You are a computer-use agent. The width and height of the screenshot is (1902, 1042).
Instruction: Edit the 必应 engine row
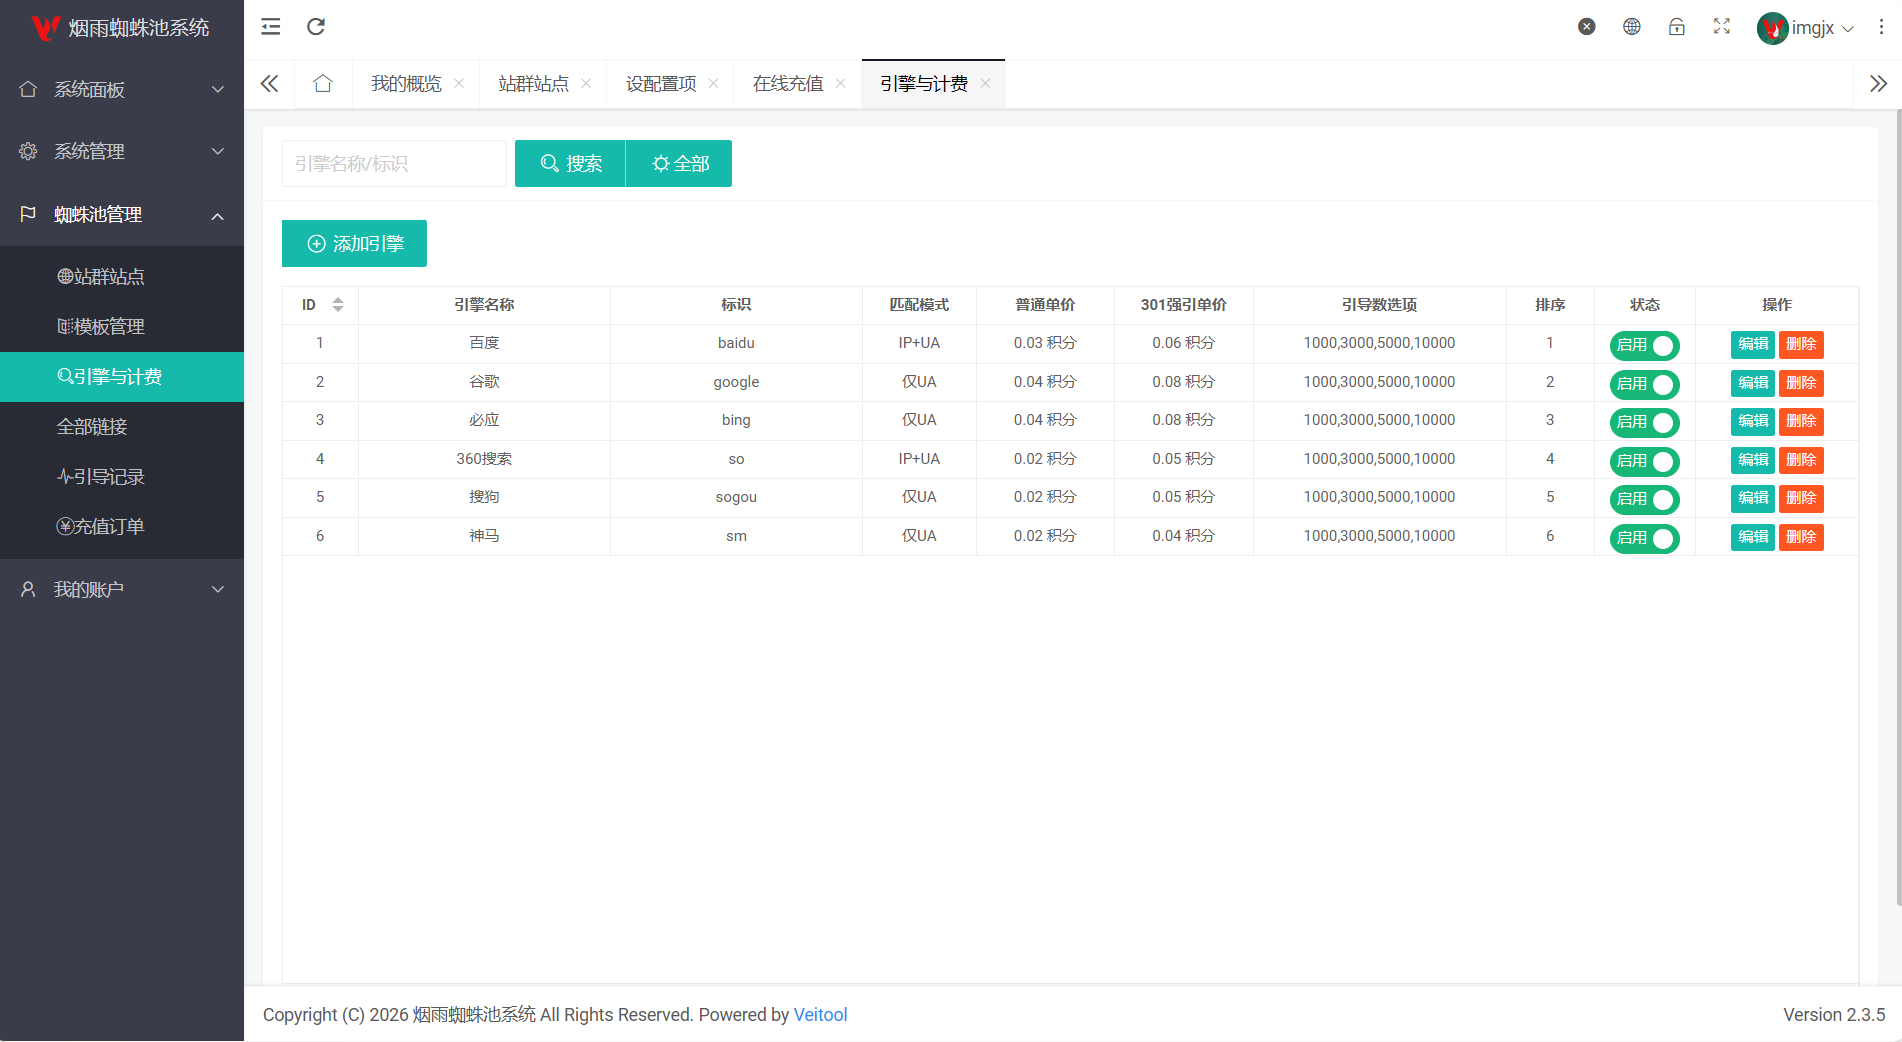pyautogui.click(x=1753, y=421)
